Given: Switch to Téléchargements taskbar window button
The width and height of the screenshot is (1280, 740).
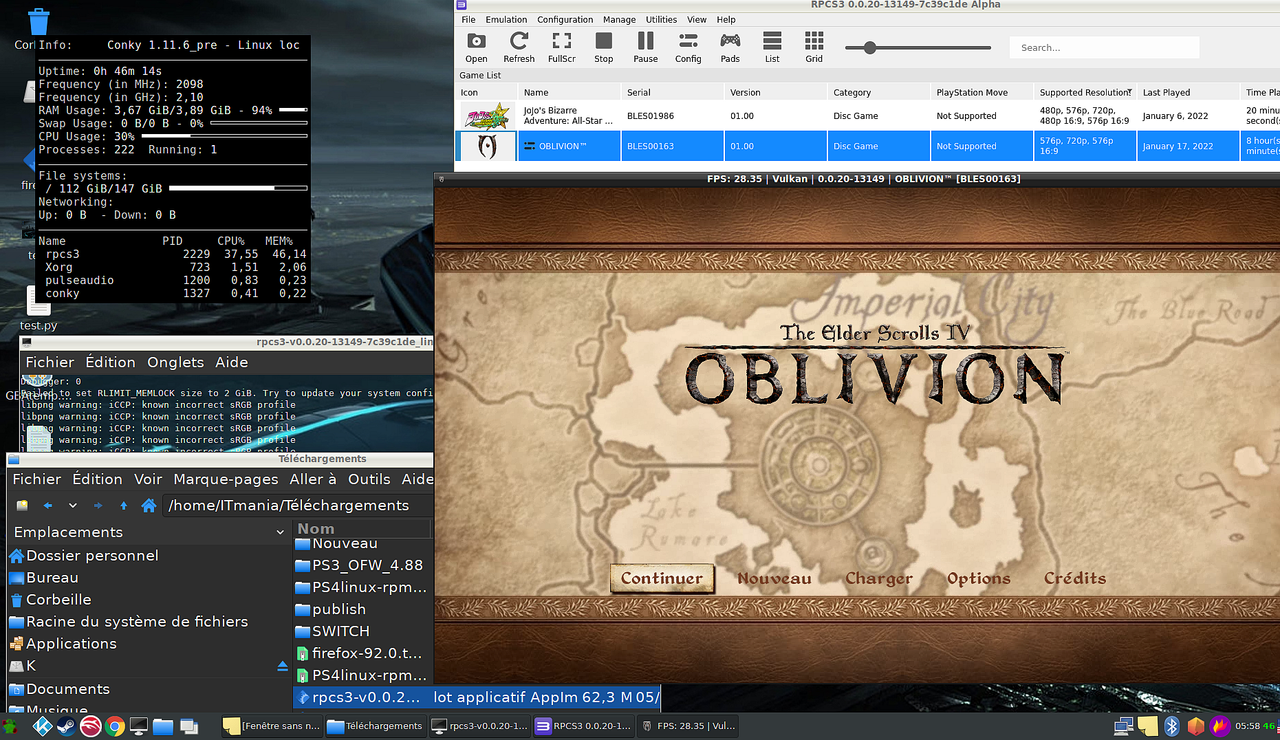Looking at the screenshot, I should tap(375, 726).
